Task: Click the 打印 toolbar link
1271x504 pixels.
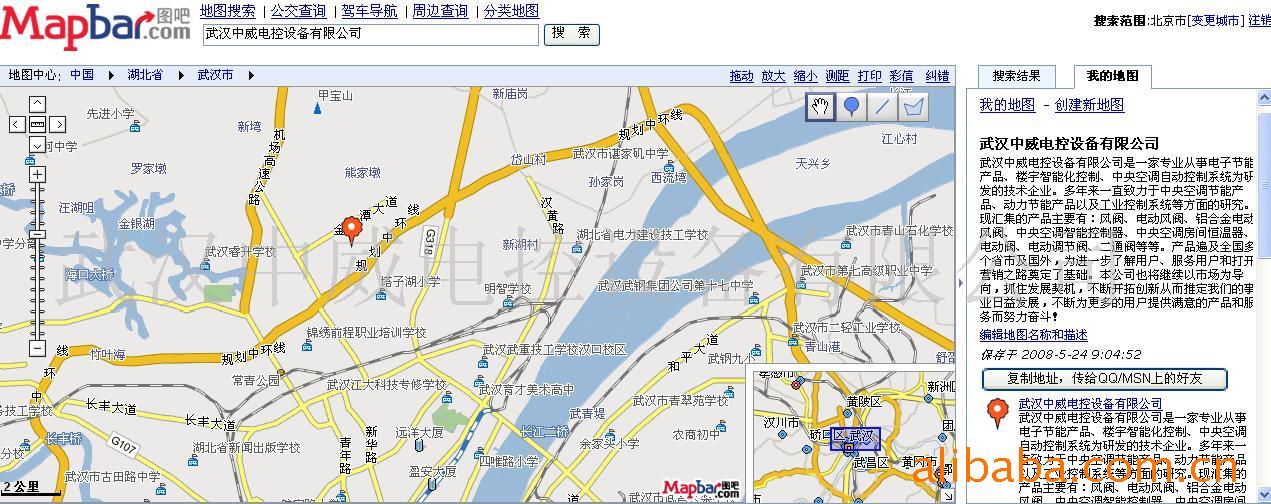Action: point(869,76)
